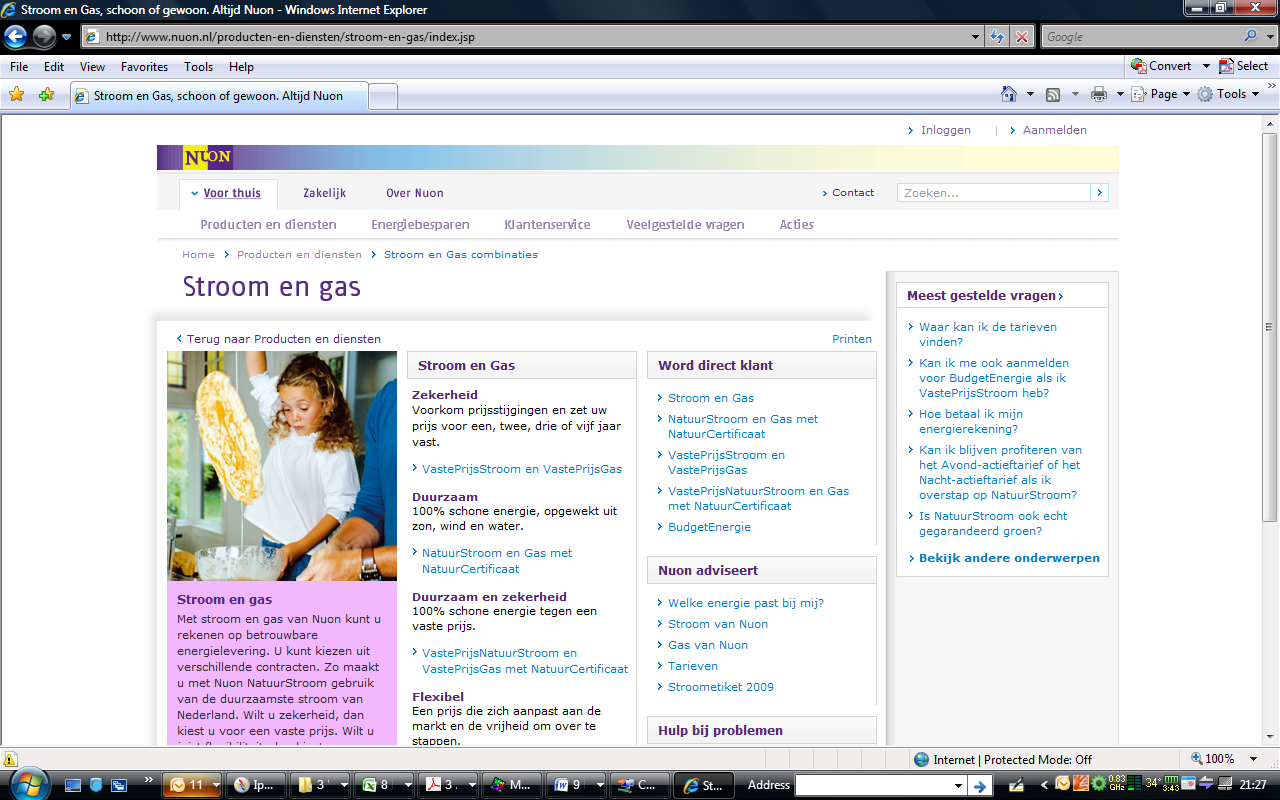Open Welke energie past bij mij link

coord(746,603)
